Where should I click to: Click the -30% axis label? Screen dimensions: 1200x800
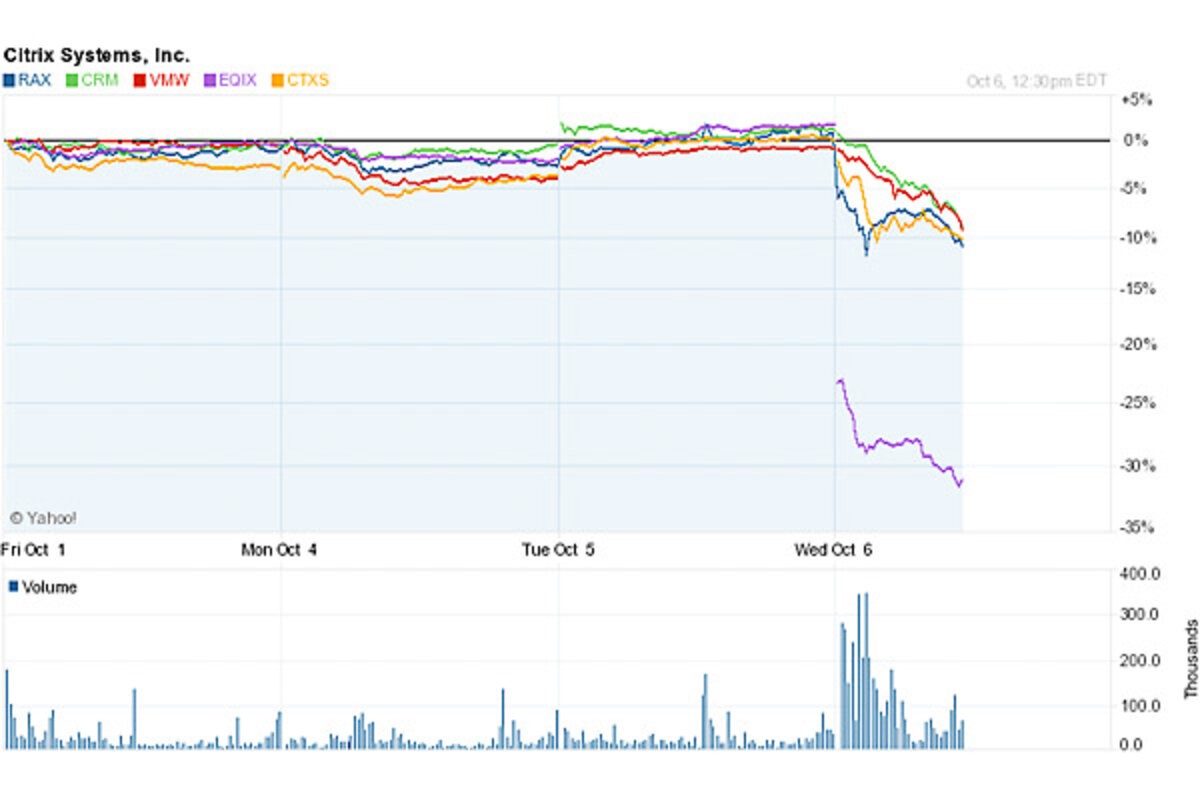1137,466
